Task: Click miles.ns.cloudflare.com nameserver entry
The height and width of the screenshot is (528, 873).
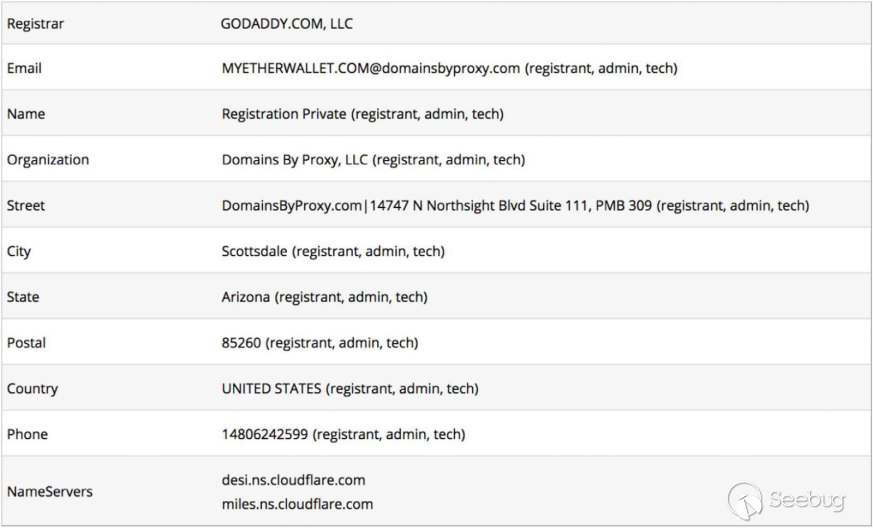Action: (x=297, y=504)
